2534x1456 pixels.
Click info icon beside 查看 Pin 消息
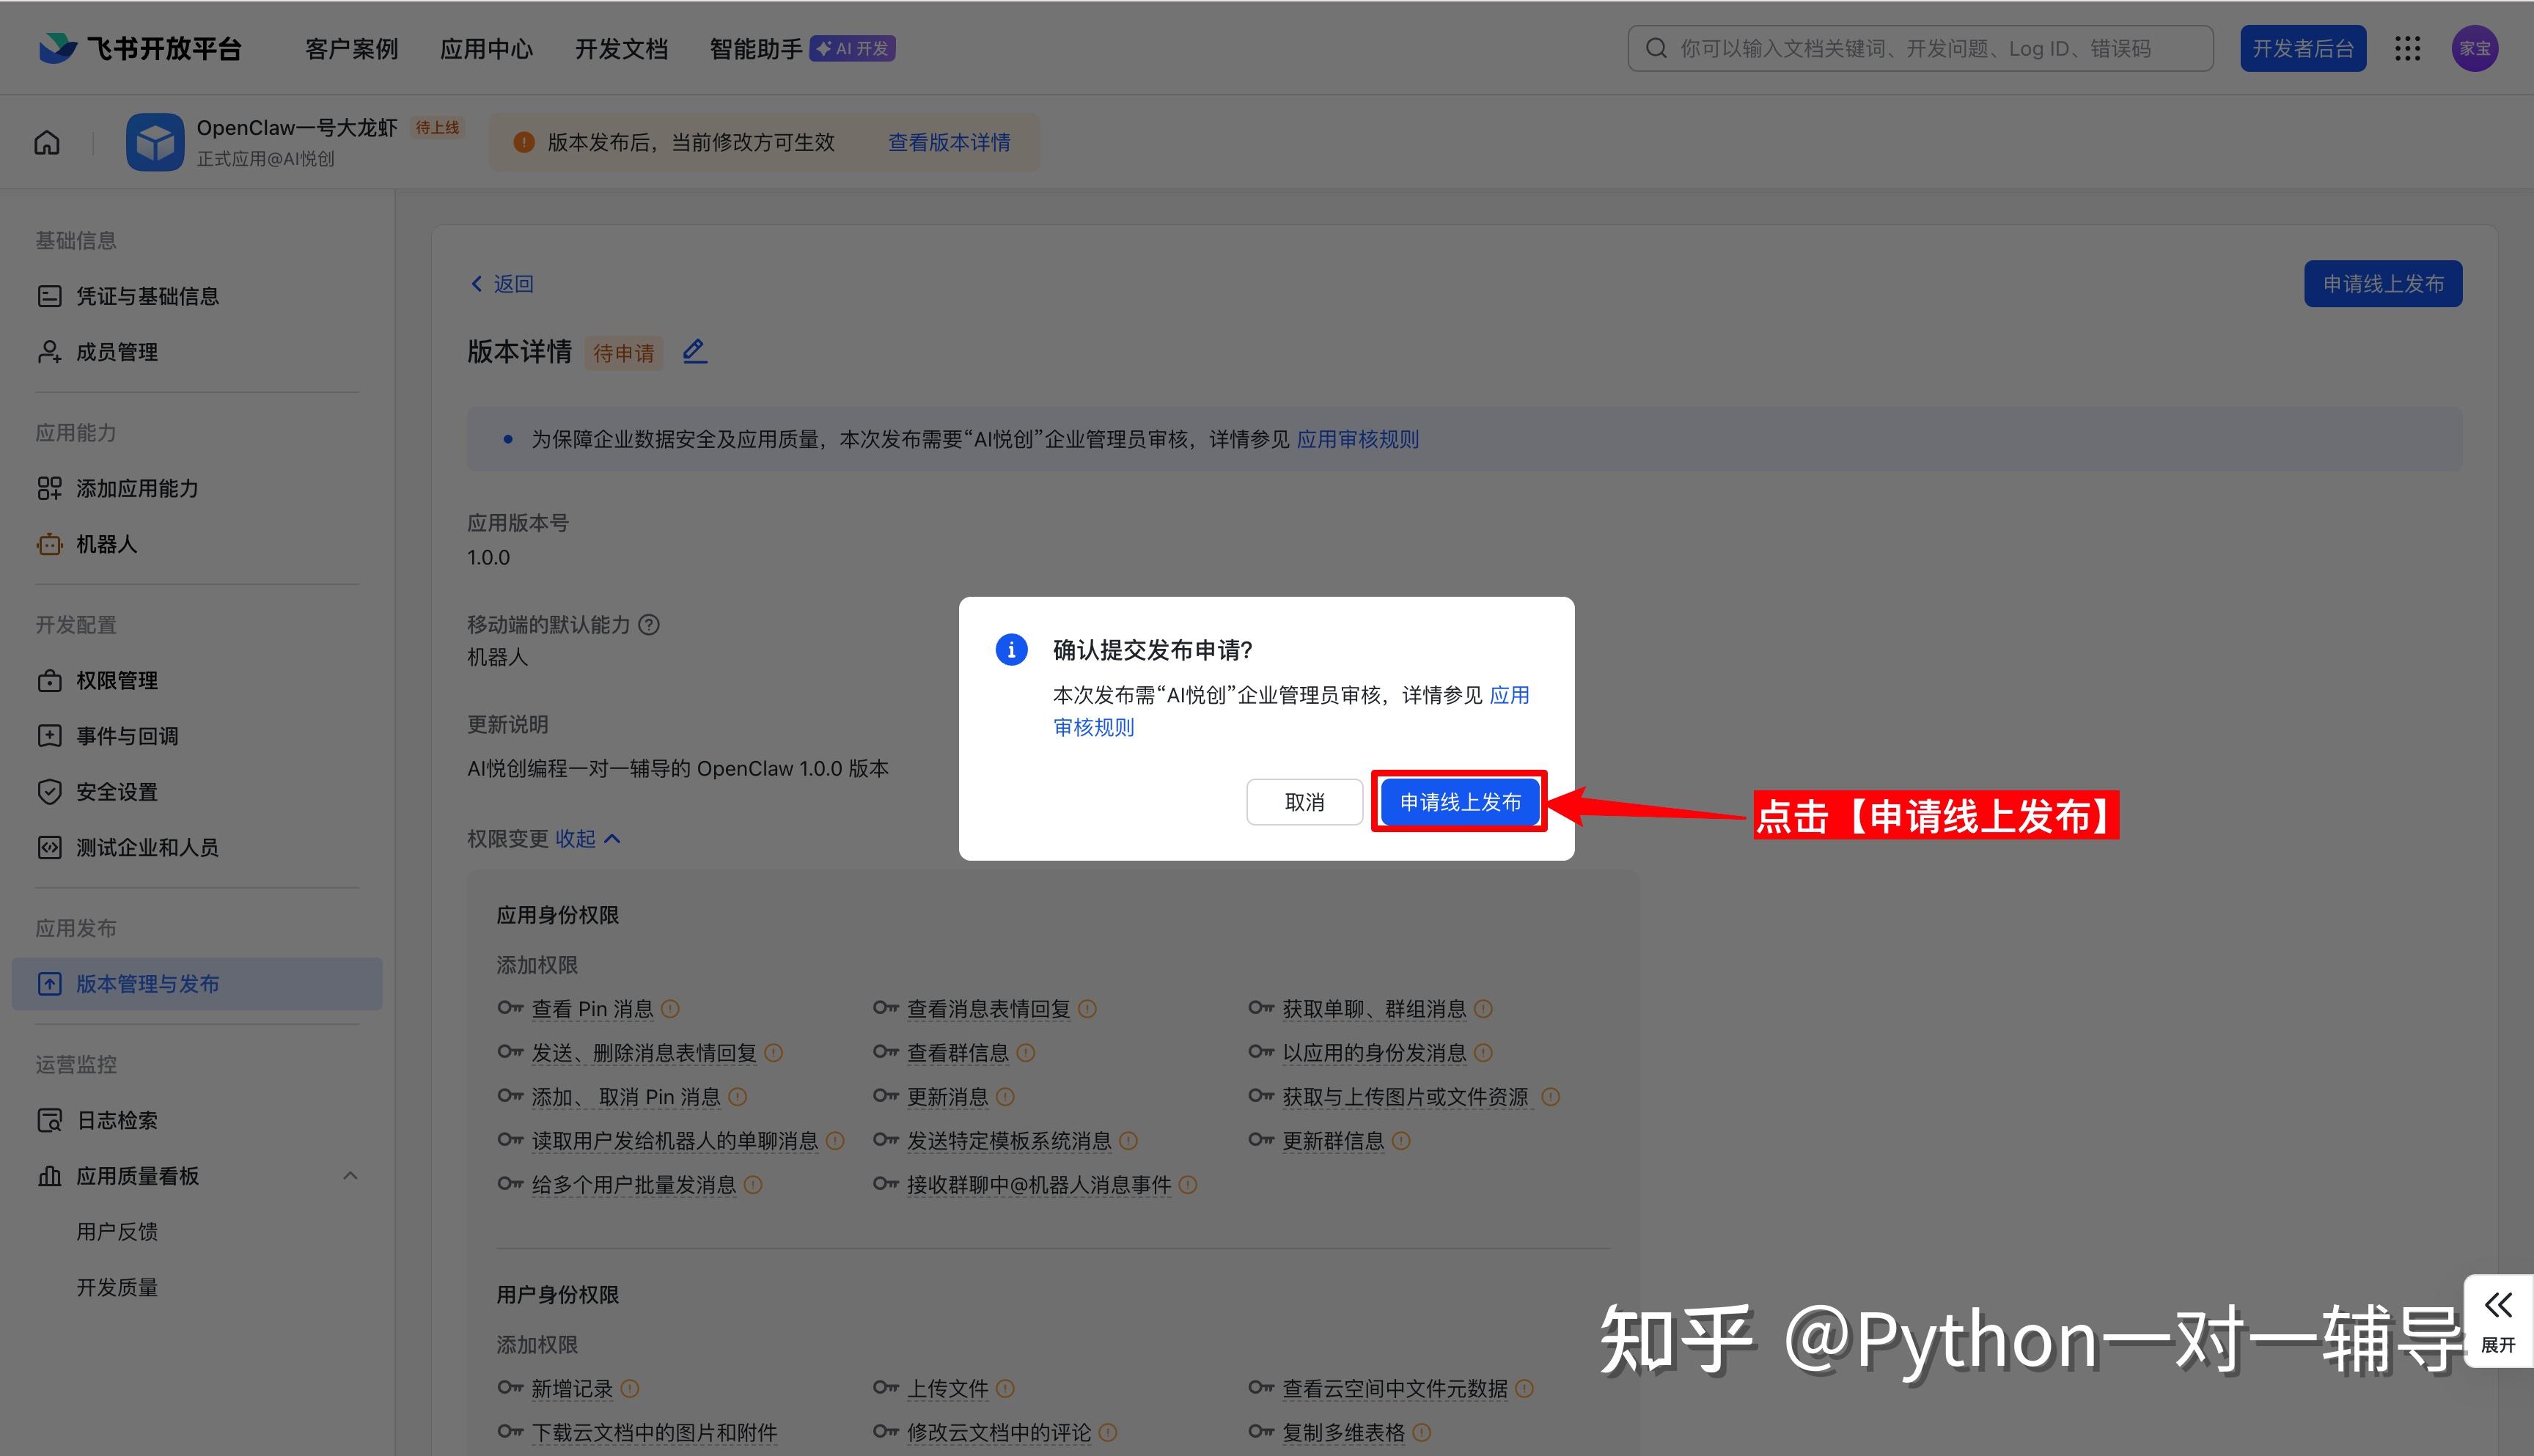tap(671, 1009)
